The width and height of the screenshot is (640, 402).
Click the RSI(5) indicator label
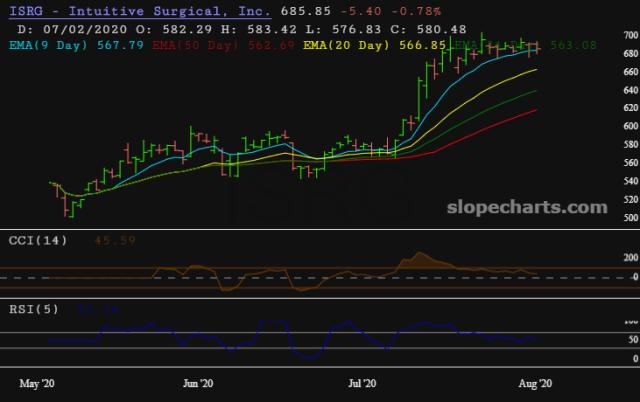tap(32, 309)
